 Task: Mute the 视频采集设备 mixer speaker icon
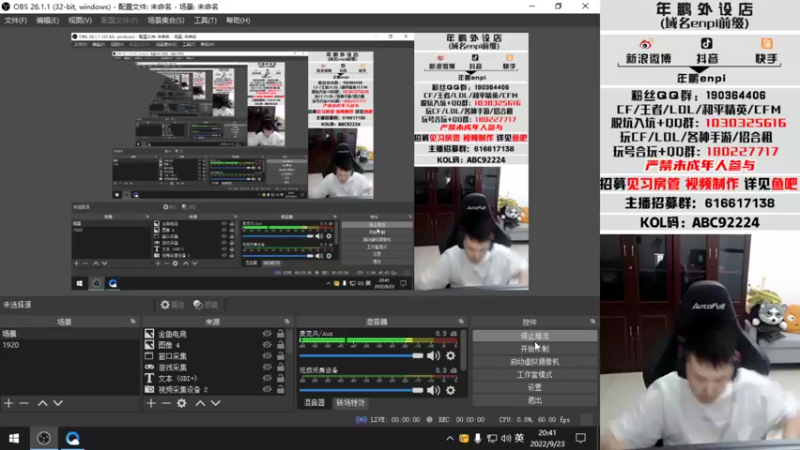tap(433, 390)
